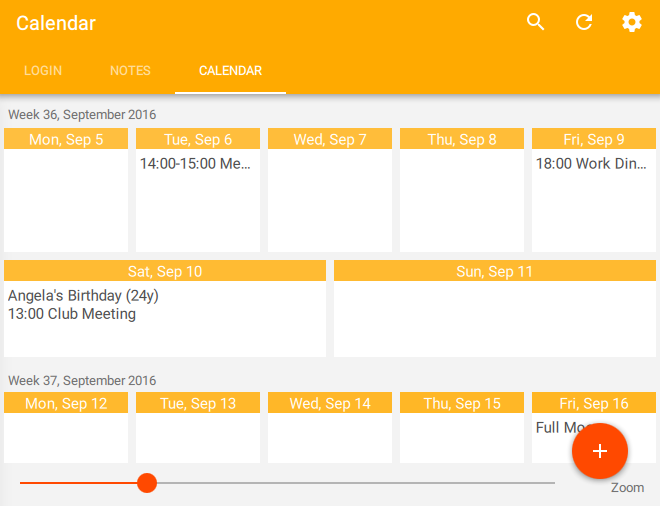Switch to the Login tab
The image size is (660, 506).
tap(43, 71)
